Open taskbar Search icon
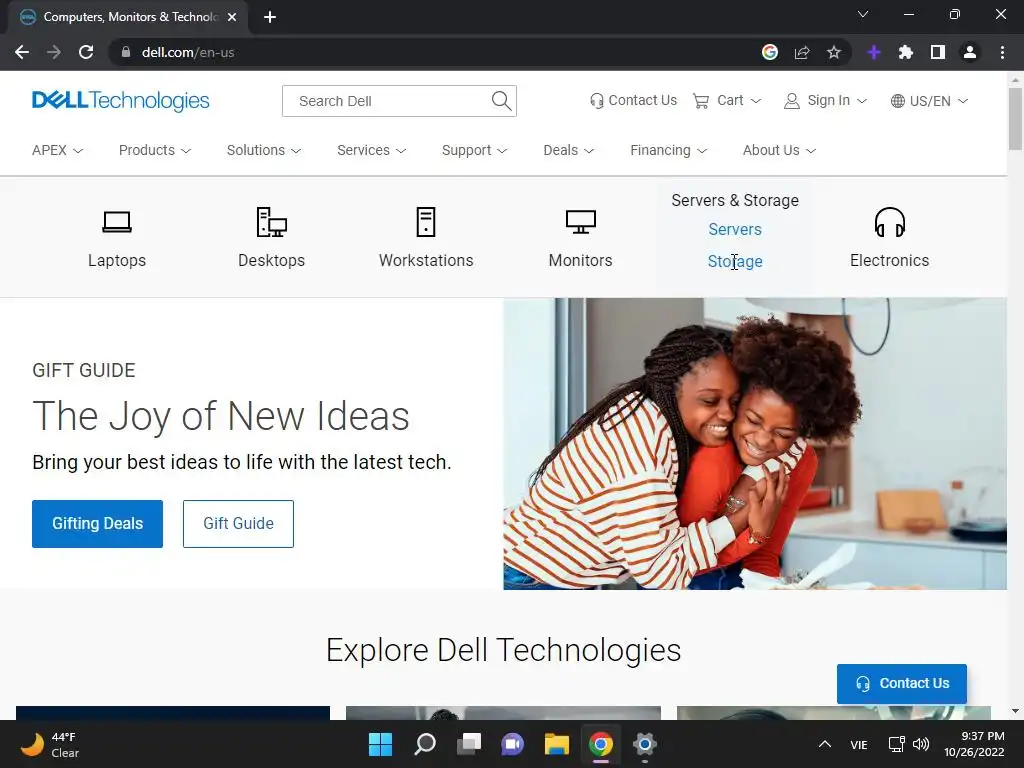The height and width of the screenshot is (768, 1024). 425,744
